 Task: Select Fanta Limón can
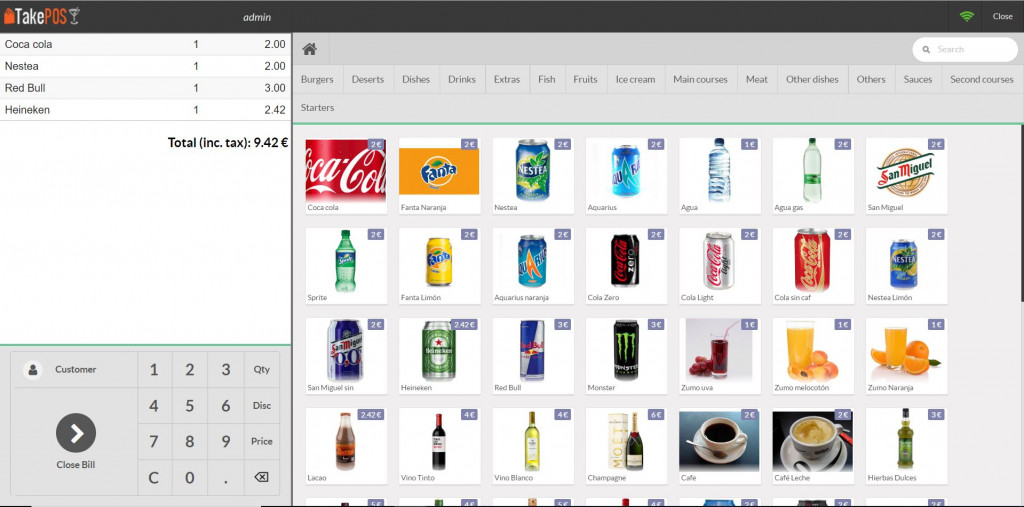point(440,265)
